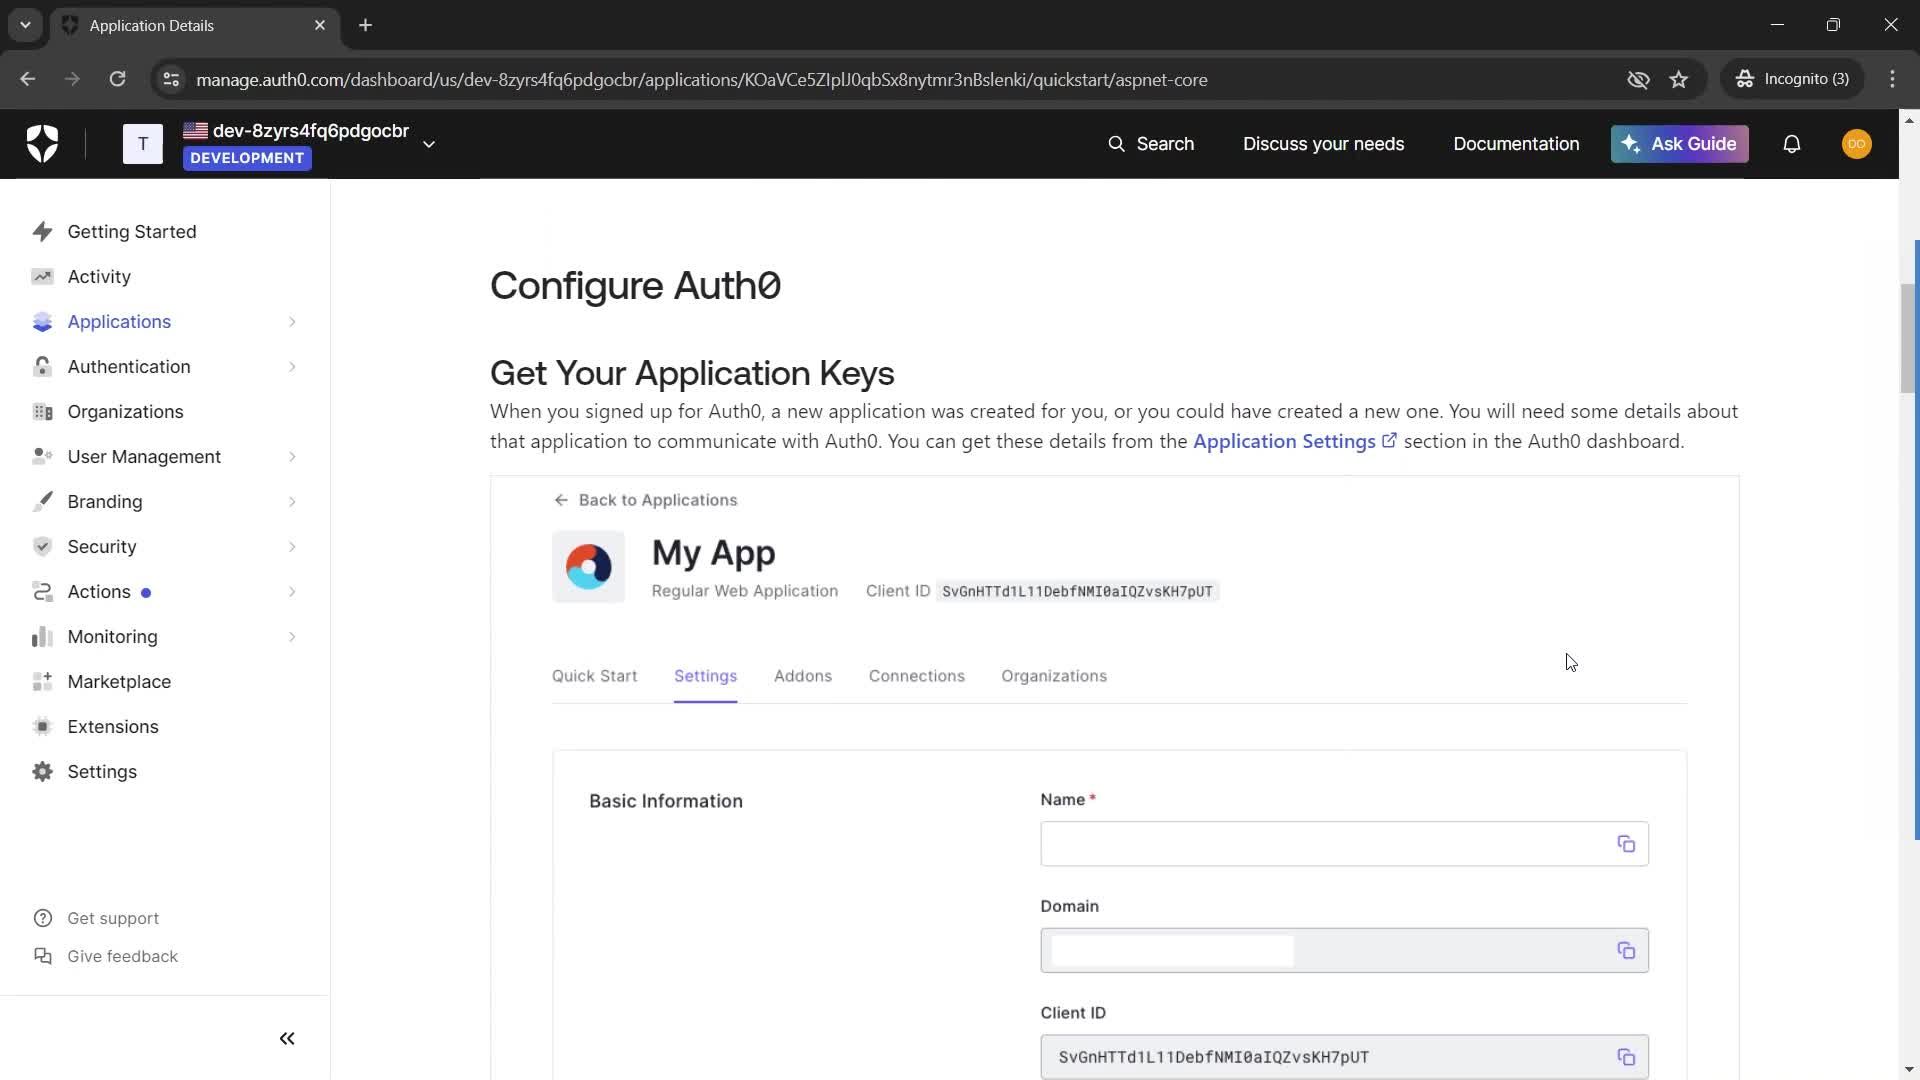Open a new browser tab
Screen dimensions: 1920x1080
point(366,26)
